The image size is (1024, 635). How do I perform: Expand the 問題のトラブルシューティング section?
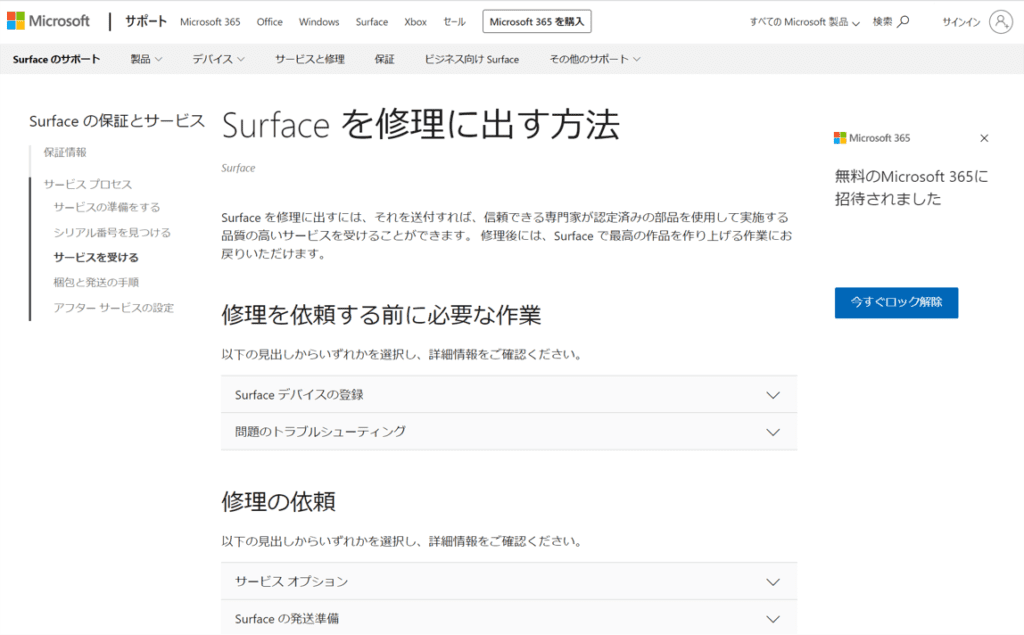pos(509,431)
